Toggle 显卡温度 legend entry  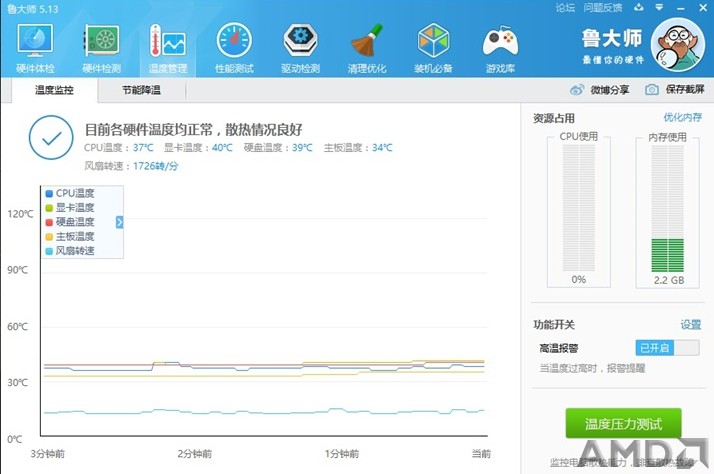pos(70,208)
